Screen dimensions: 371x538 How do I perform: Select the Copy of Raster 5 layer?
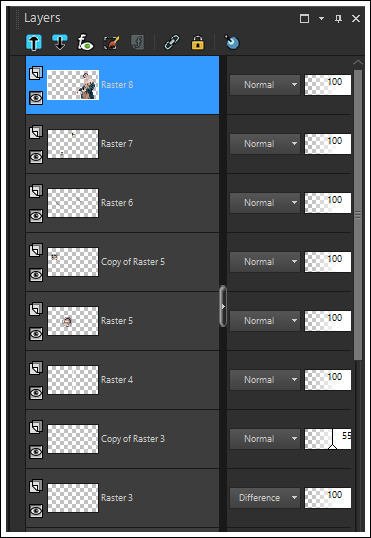[123, 262]
